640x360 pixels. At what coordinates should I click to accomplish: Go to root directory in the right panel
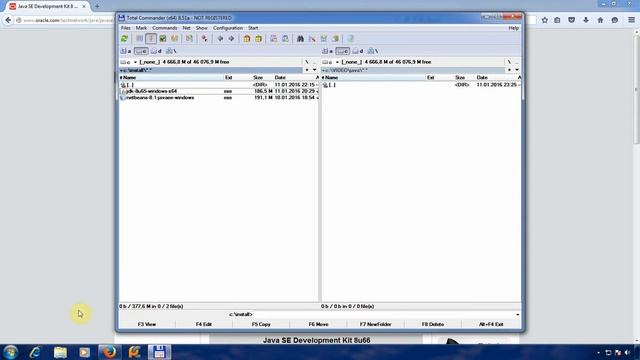[x=509, y=62]
